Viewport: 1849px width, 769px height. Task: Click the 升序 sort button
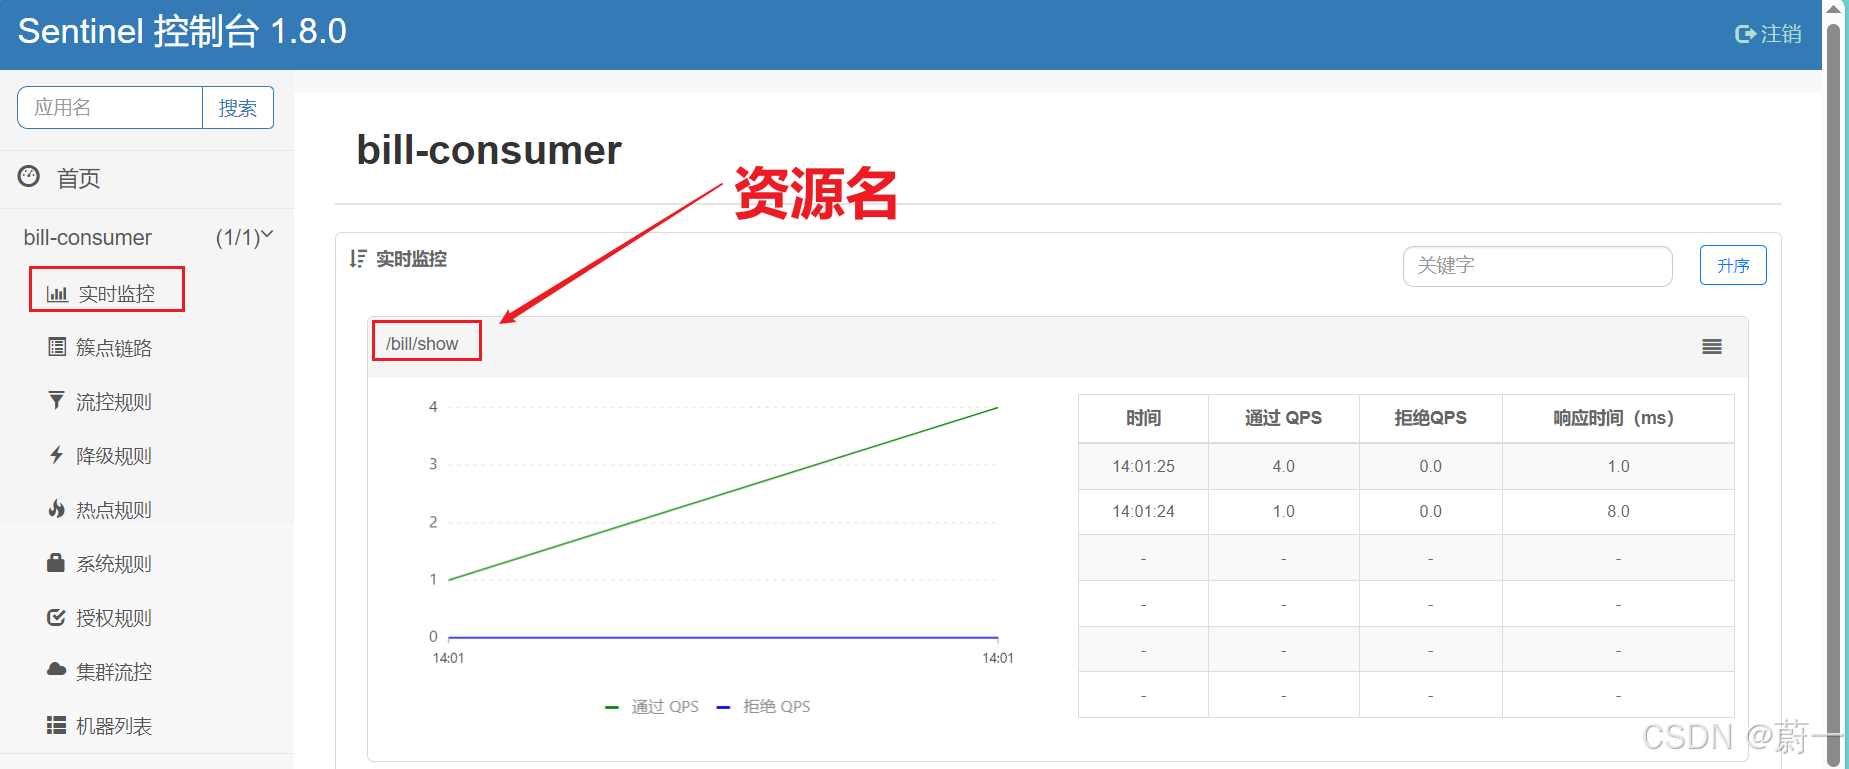[x=1733, y=265]
